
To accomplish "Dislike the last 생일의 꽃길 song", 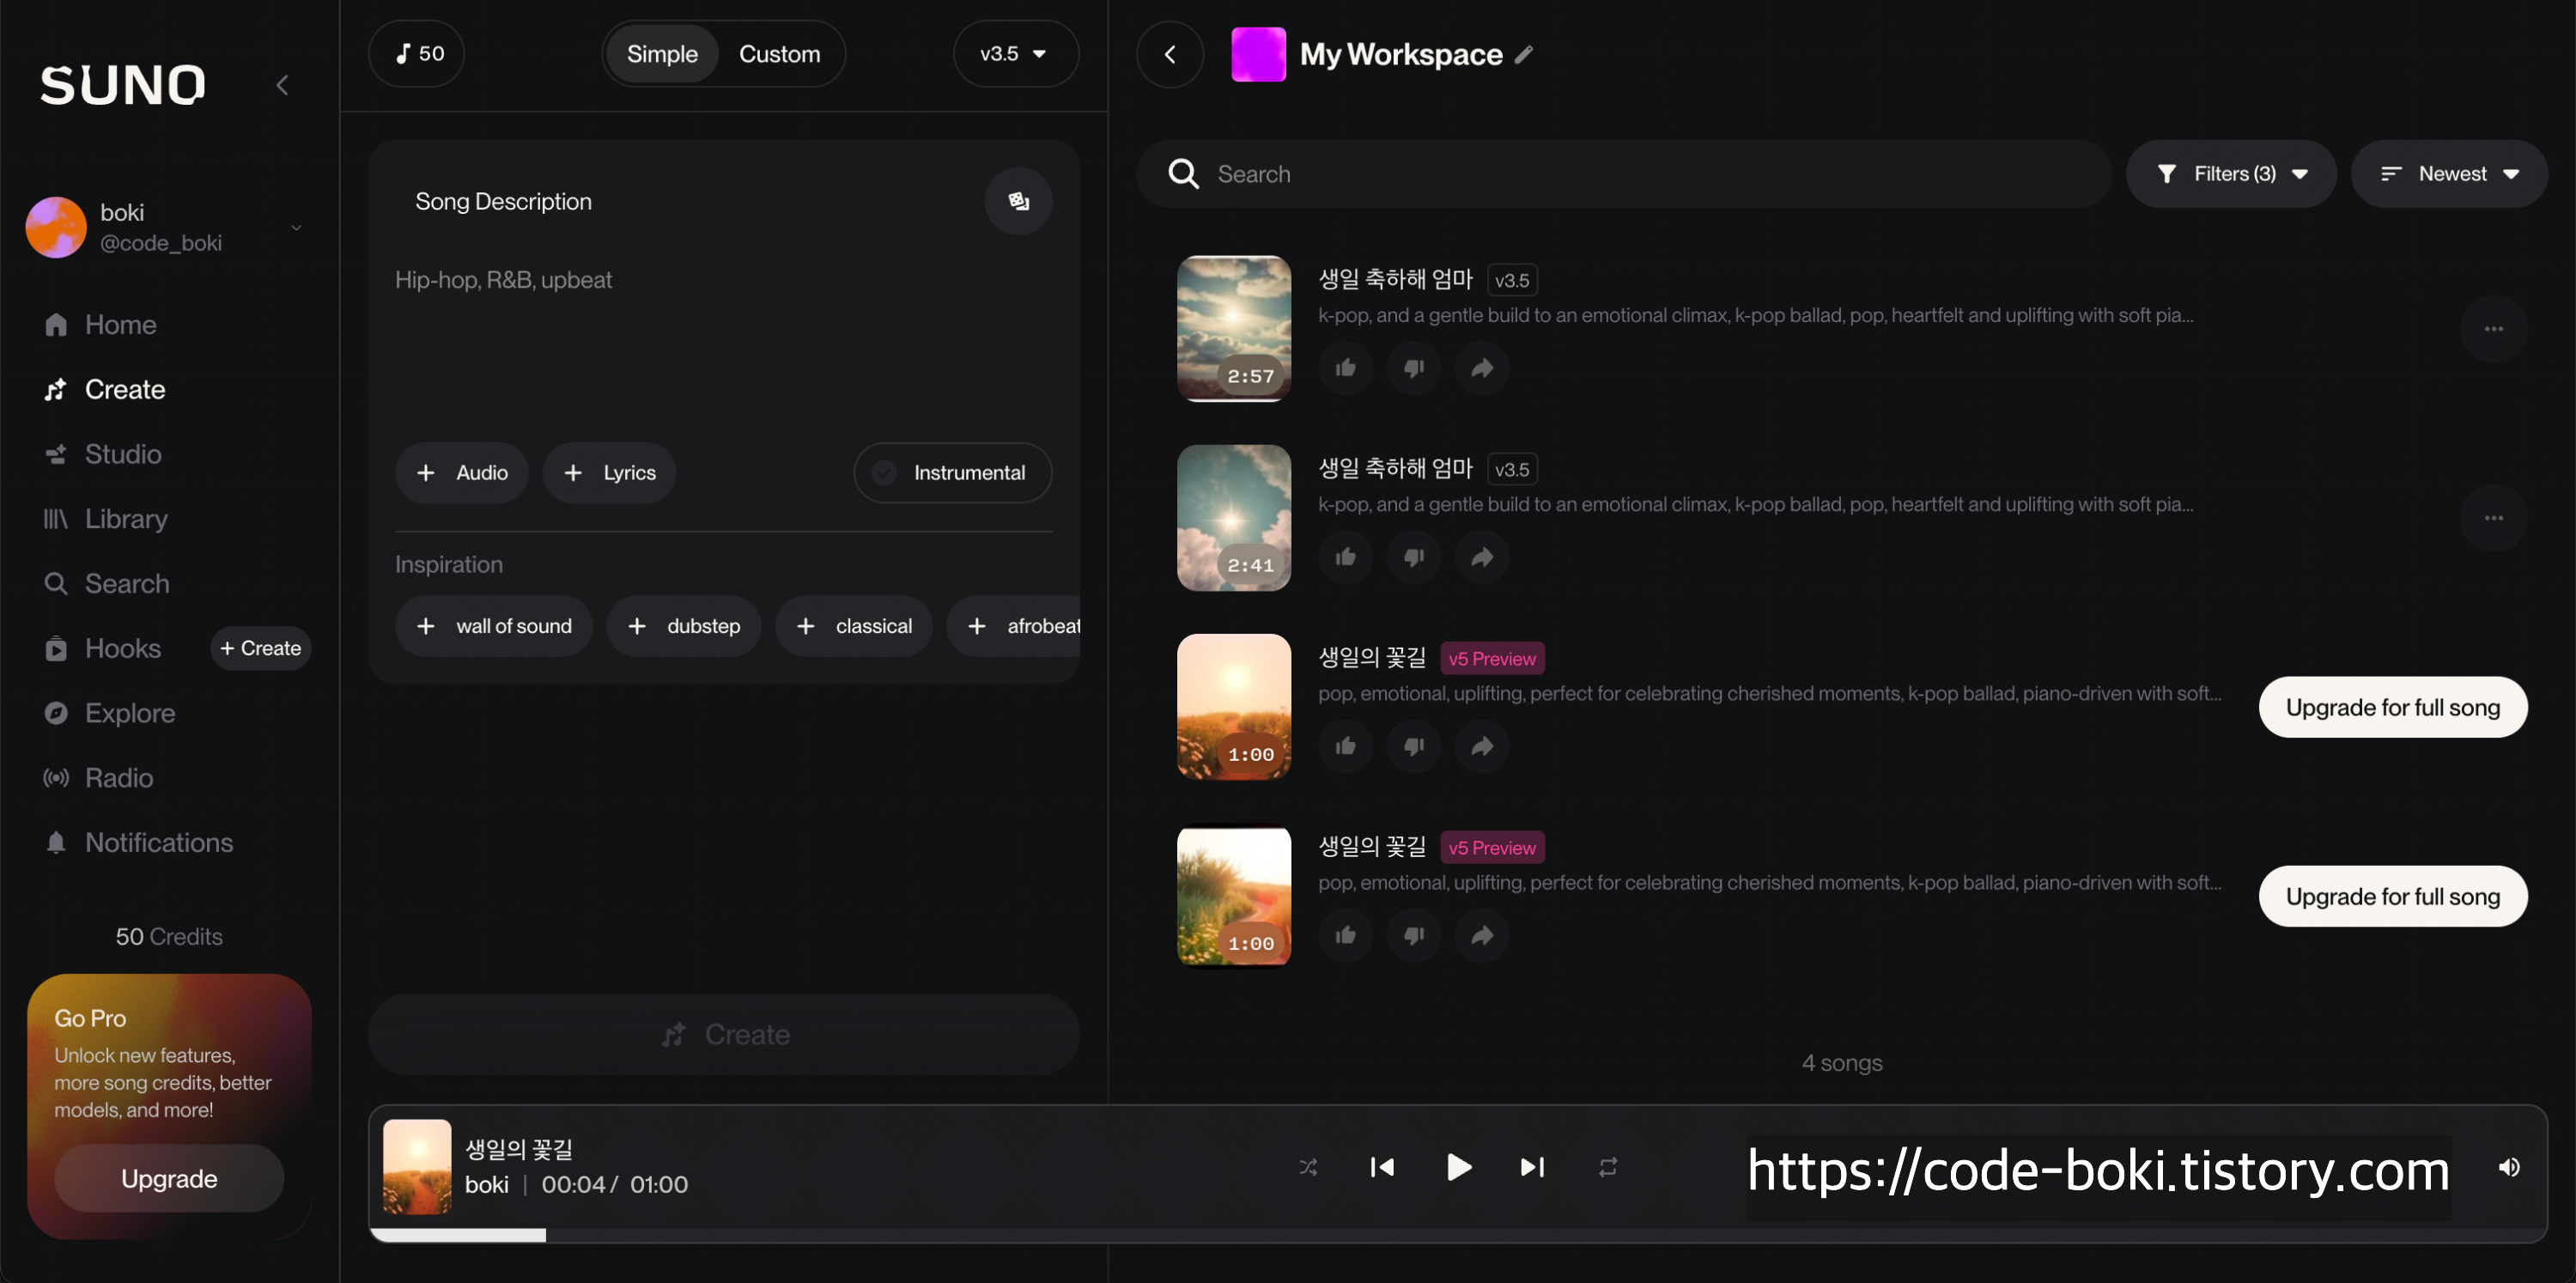I will 1413,935.
